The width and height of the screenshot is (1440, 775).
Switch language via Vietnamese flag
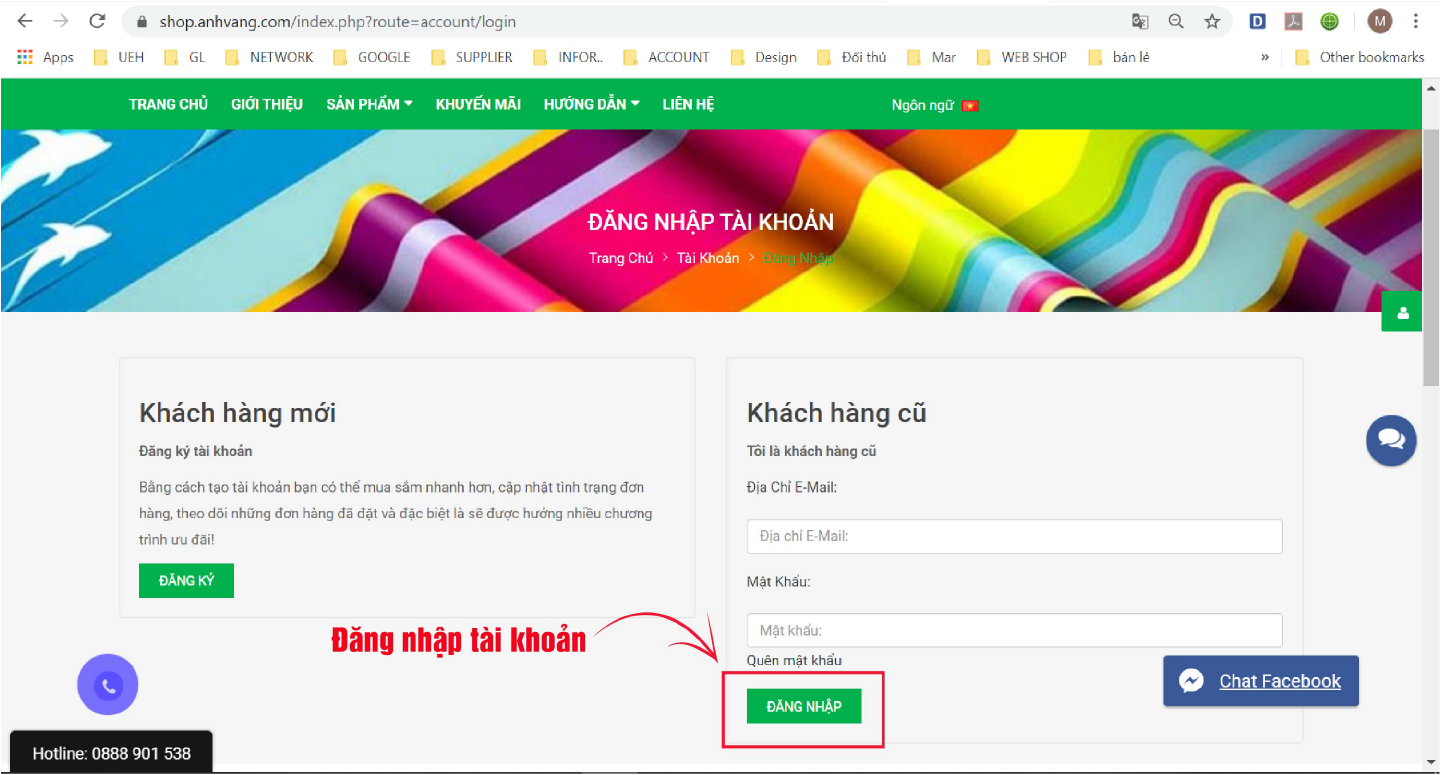[x=969, y=105]
